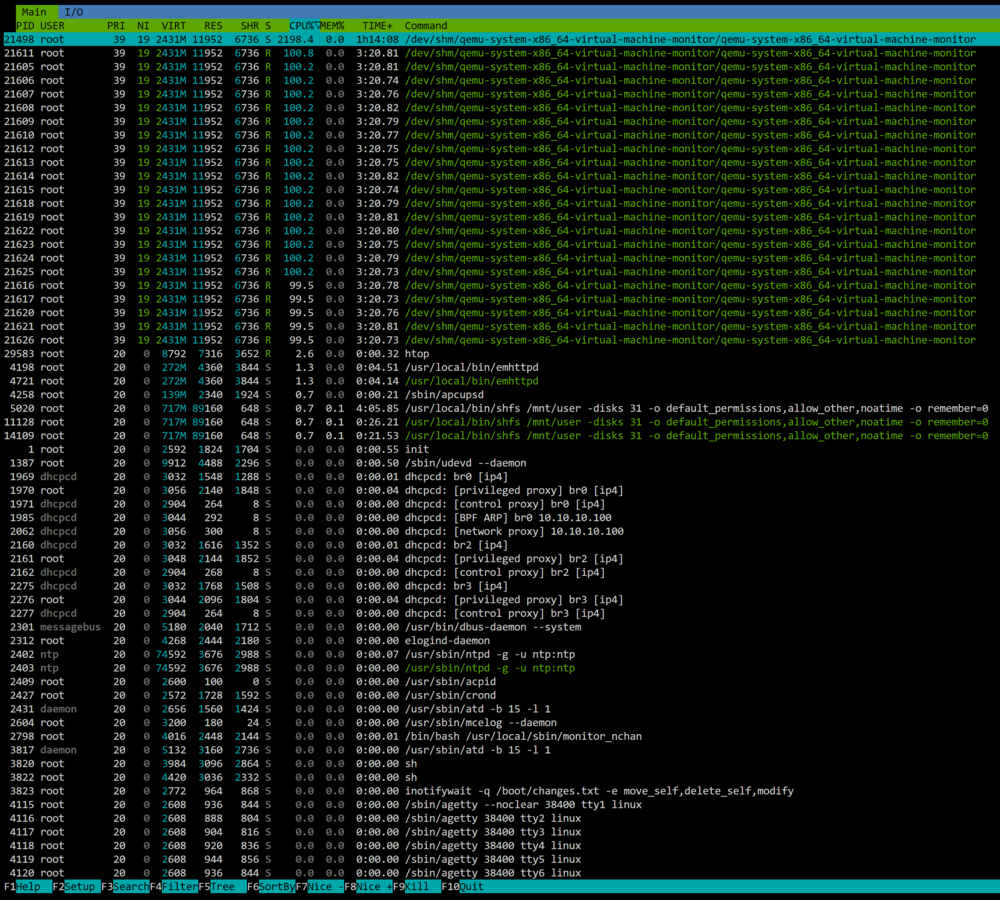Select the elogind-daemon row
The width and height of the screenshot is (1000, 900).
(500, 640)
